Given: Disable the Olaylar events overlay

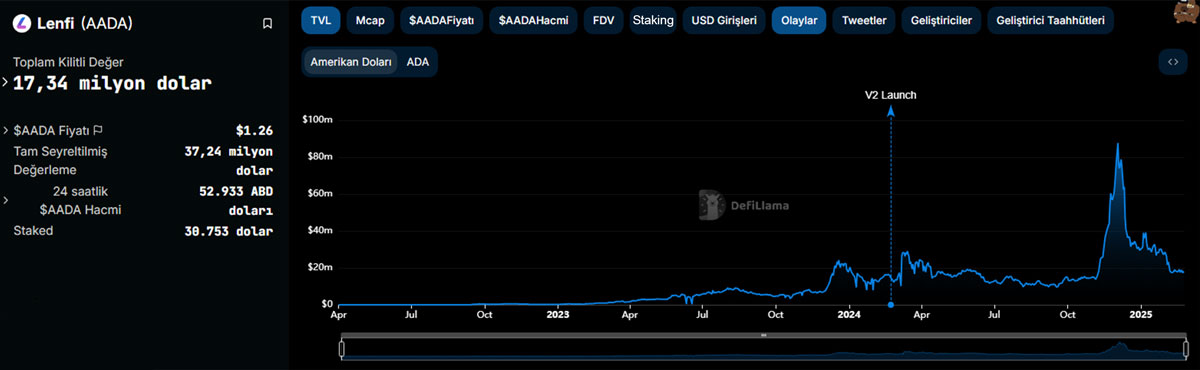Looking at the screenshot, I should click(799, 20).
